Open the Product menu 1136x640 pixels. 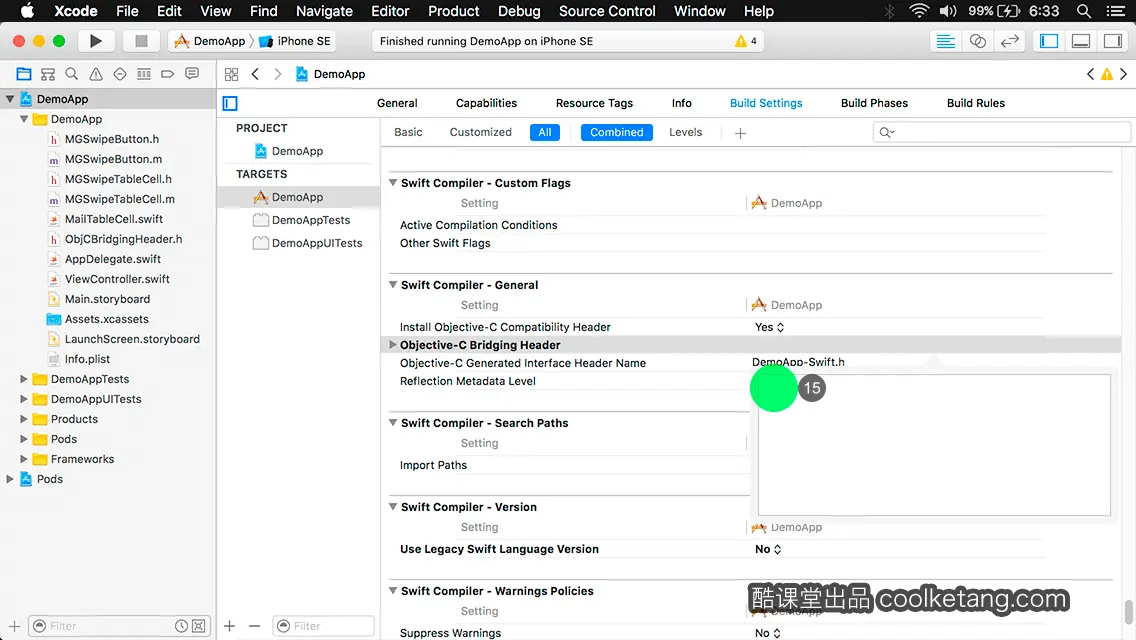[x=454, y=11]
